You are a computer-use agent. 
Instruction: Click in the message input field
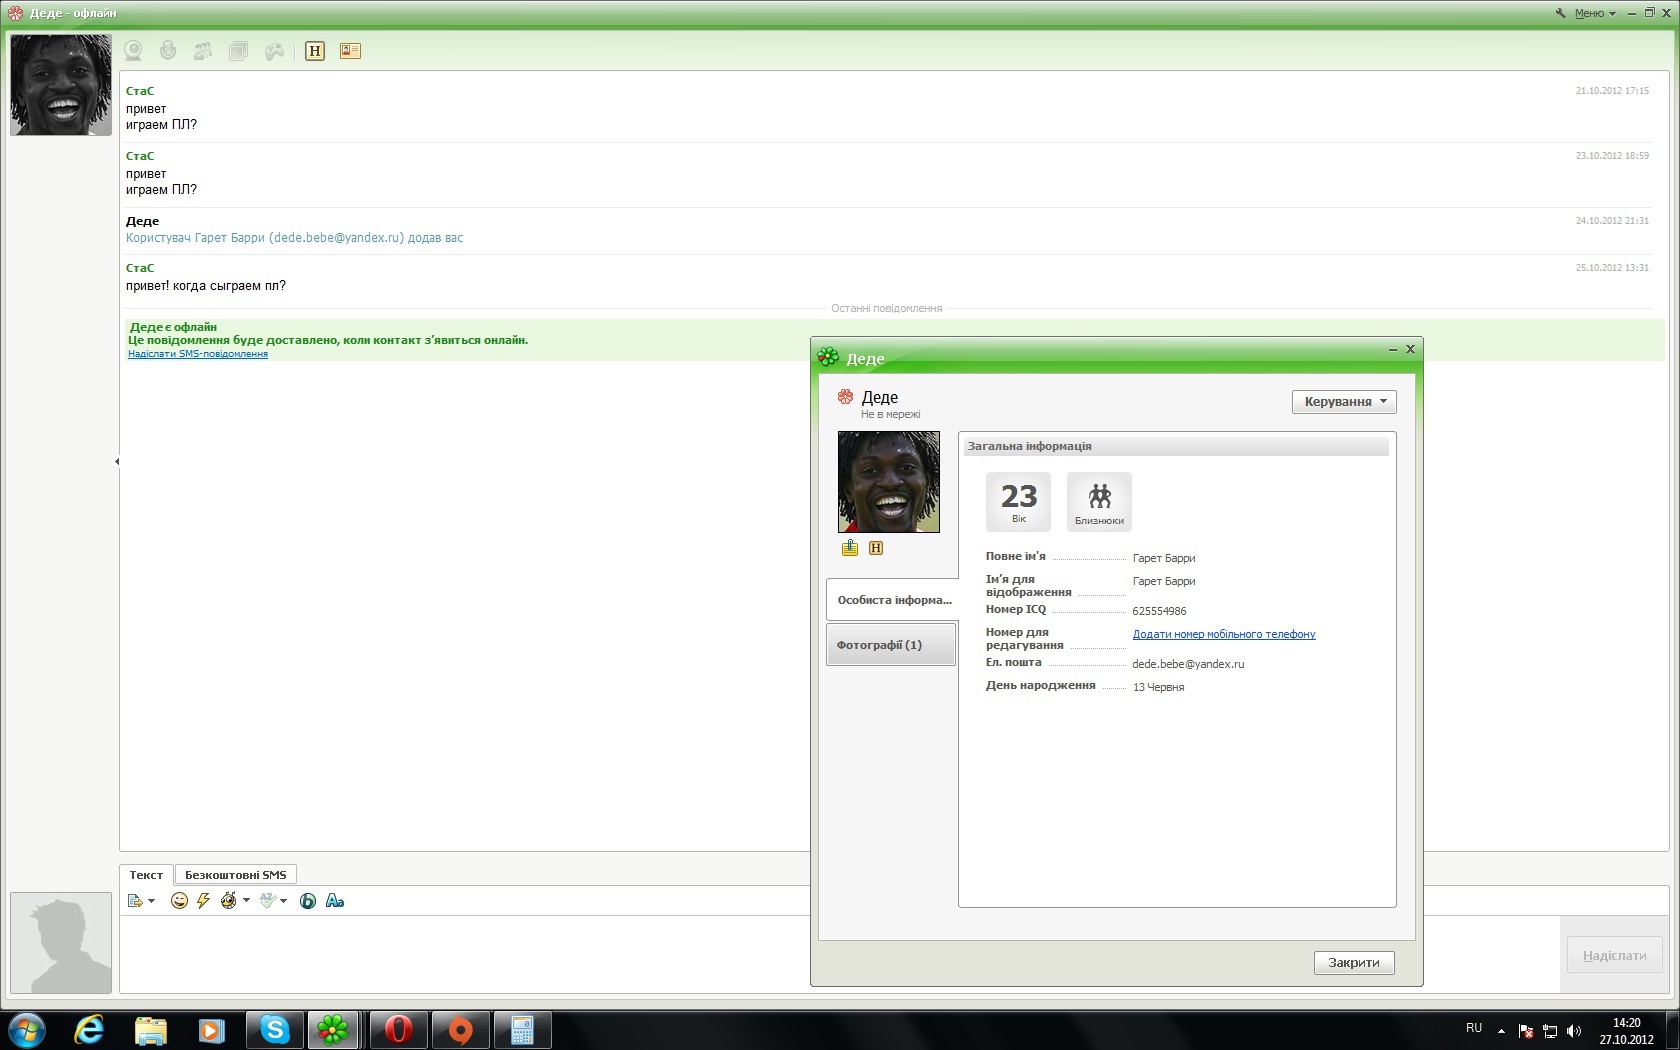click(840, 954)
